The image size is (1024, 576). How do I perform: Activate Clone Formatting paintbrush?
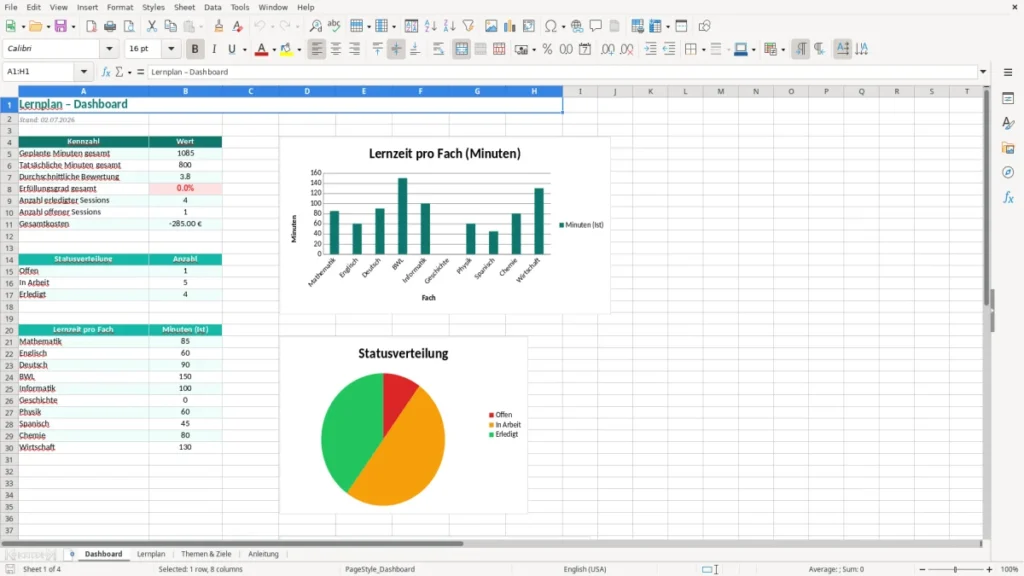point(219,26)
